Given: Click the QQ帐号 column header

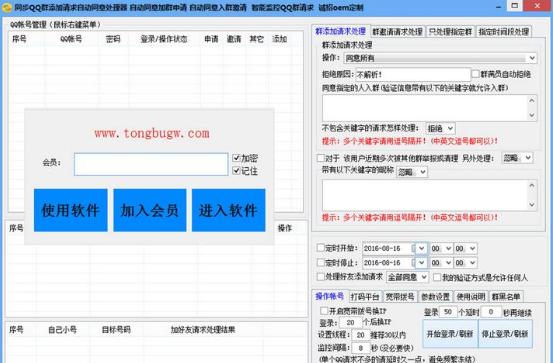Looking at the screenshot, I should click(x=71, y=39).
